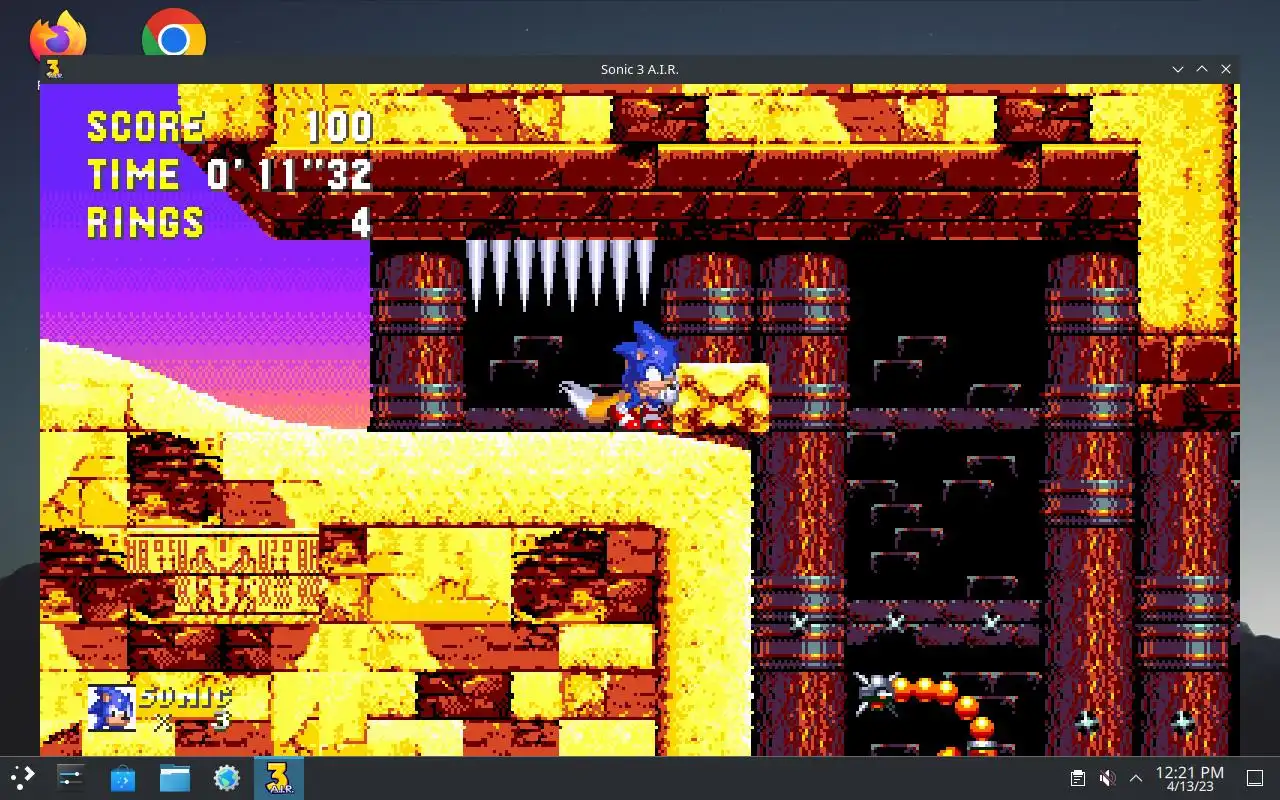Open the application launcher in the taskbar

[22, 777]
